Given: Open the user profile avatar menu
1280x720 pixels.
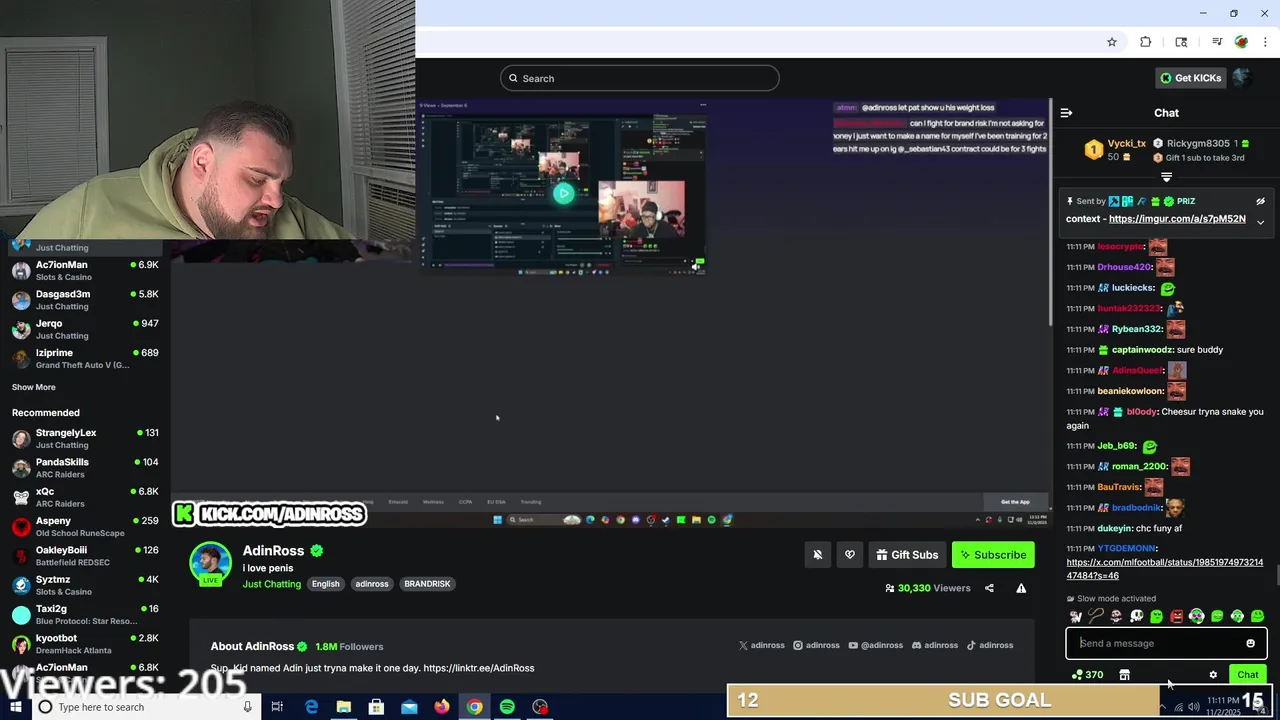Looking at the screenshot, I should click(1241, 78).
